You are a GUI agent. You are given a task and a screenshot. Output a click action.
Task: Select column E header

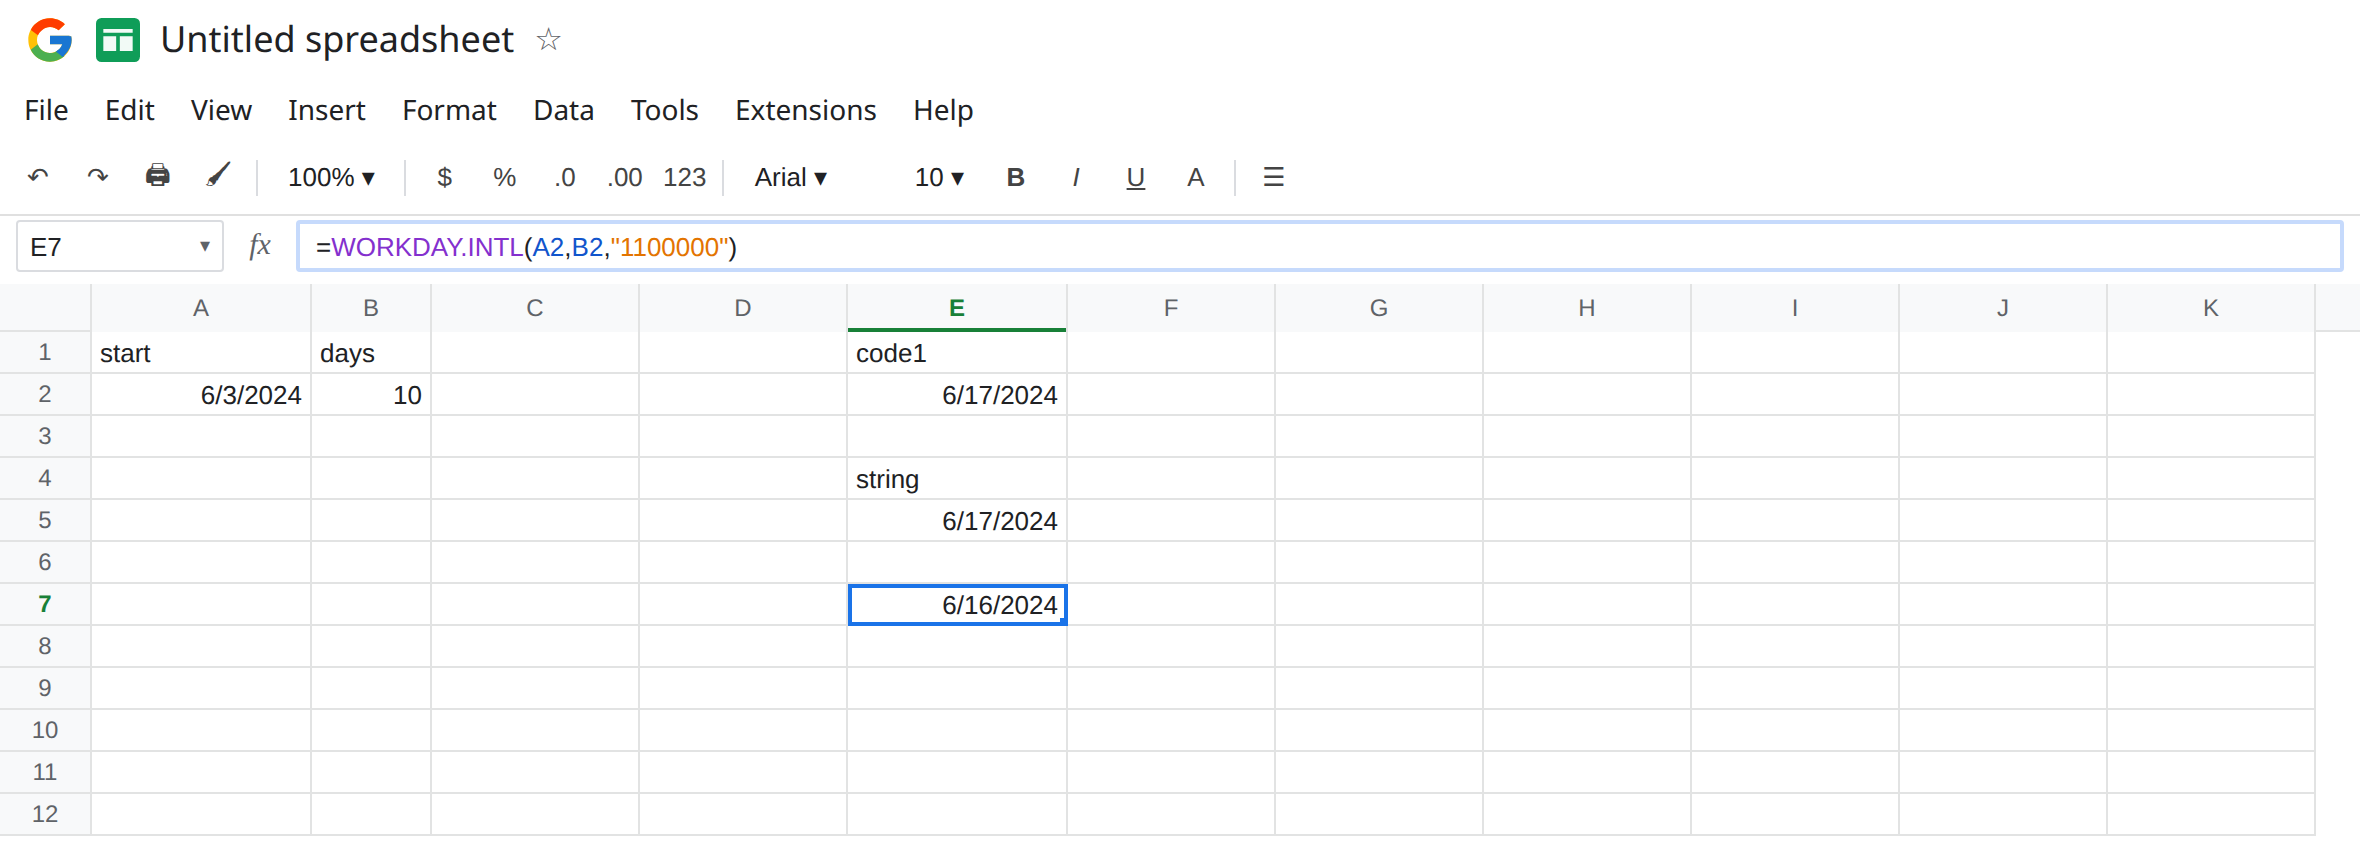[x=957, y=308]
